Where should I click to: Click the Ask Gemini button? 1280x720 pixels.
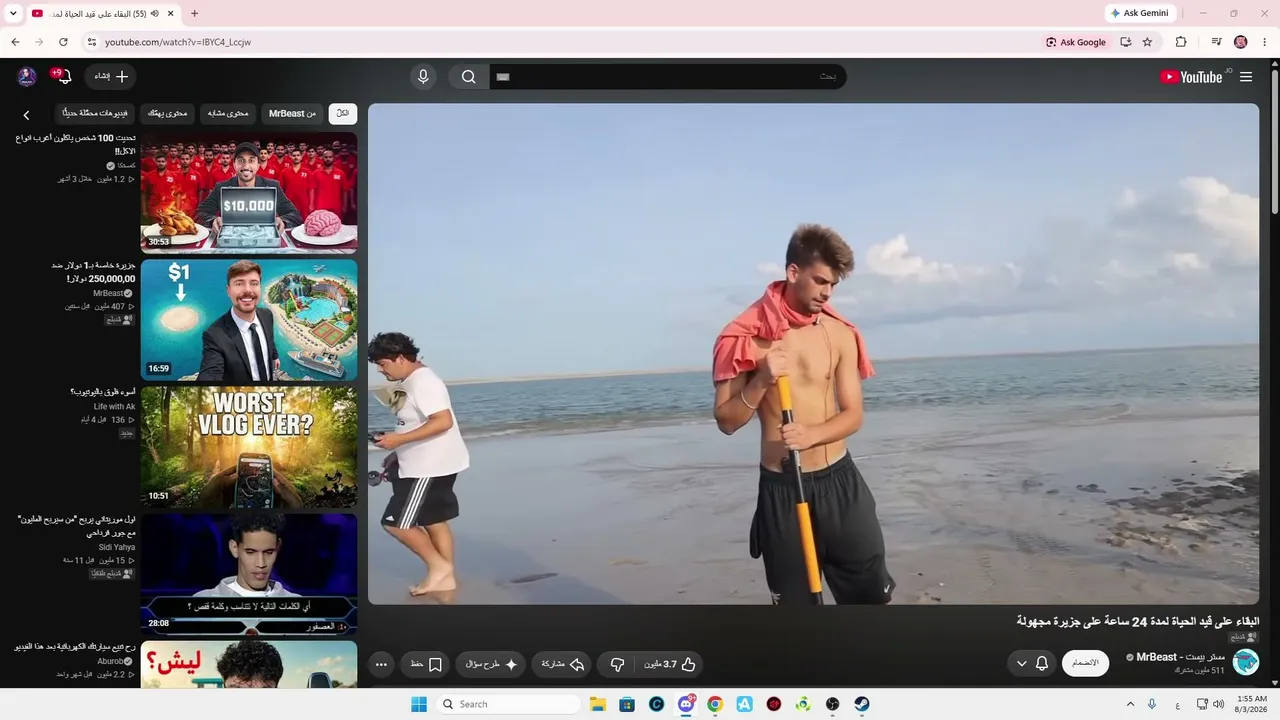[x=1140, y=13]
